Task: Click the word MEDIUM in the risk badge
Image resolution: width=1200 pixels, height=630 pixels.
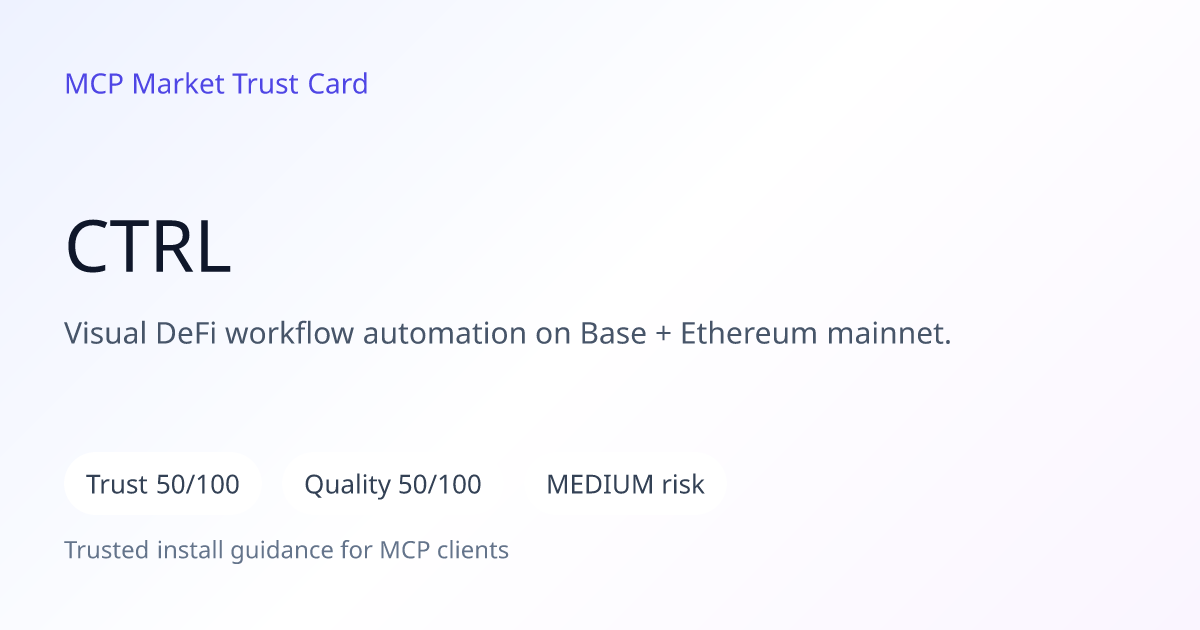Action: [x=600, y=485]
